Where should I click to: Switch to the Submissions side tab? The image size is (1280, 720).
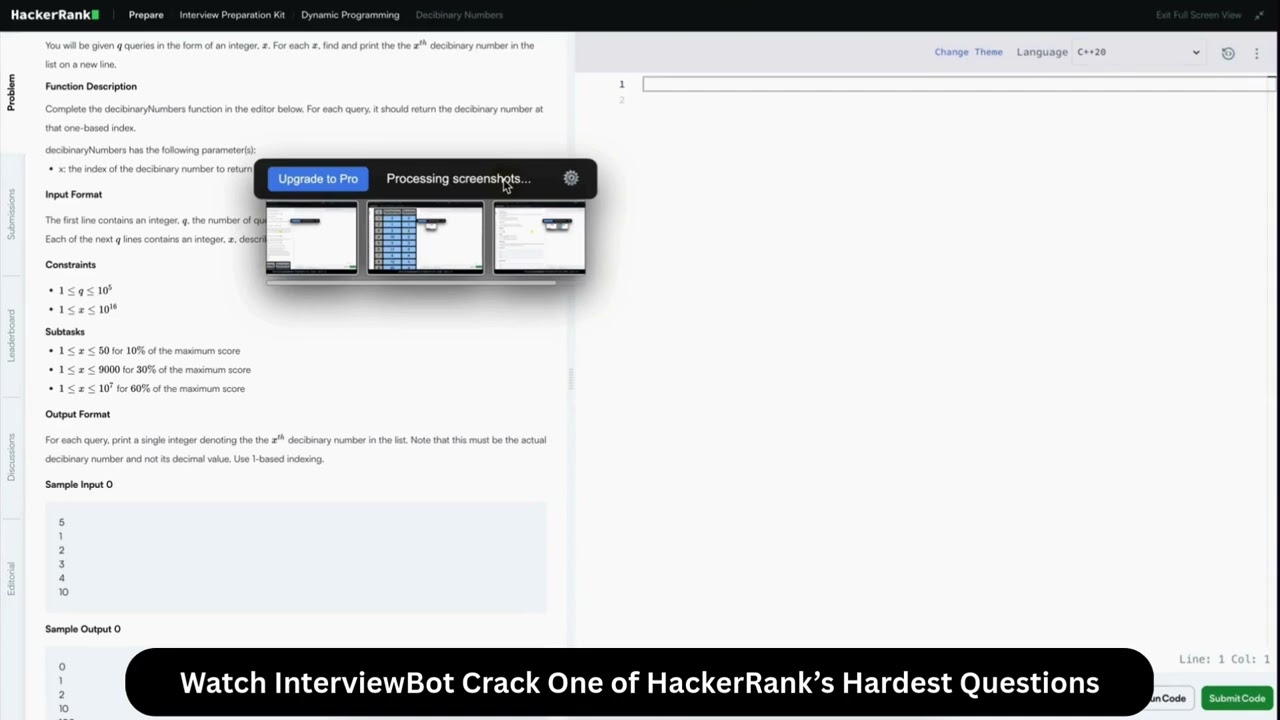12,214
